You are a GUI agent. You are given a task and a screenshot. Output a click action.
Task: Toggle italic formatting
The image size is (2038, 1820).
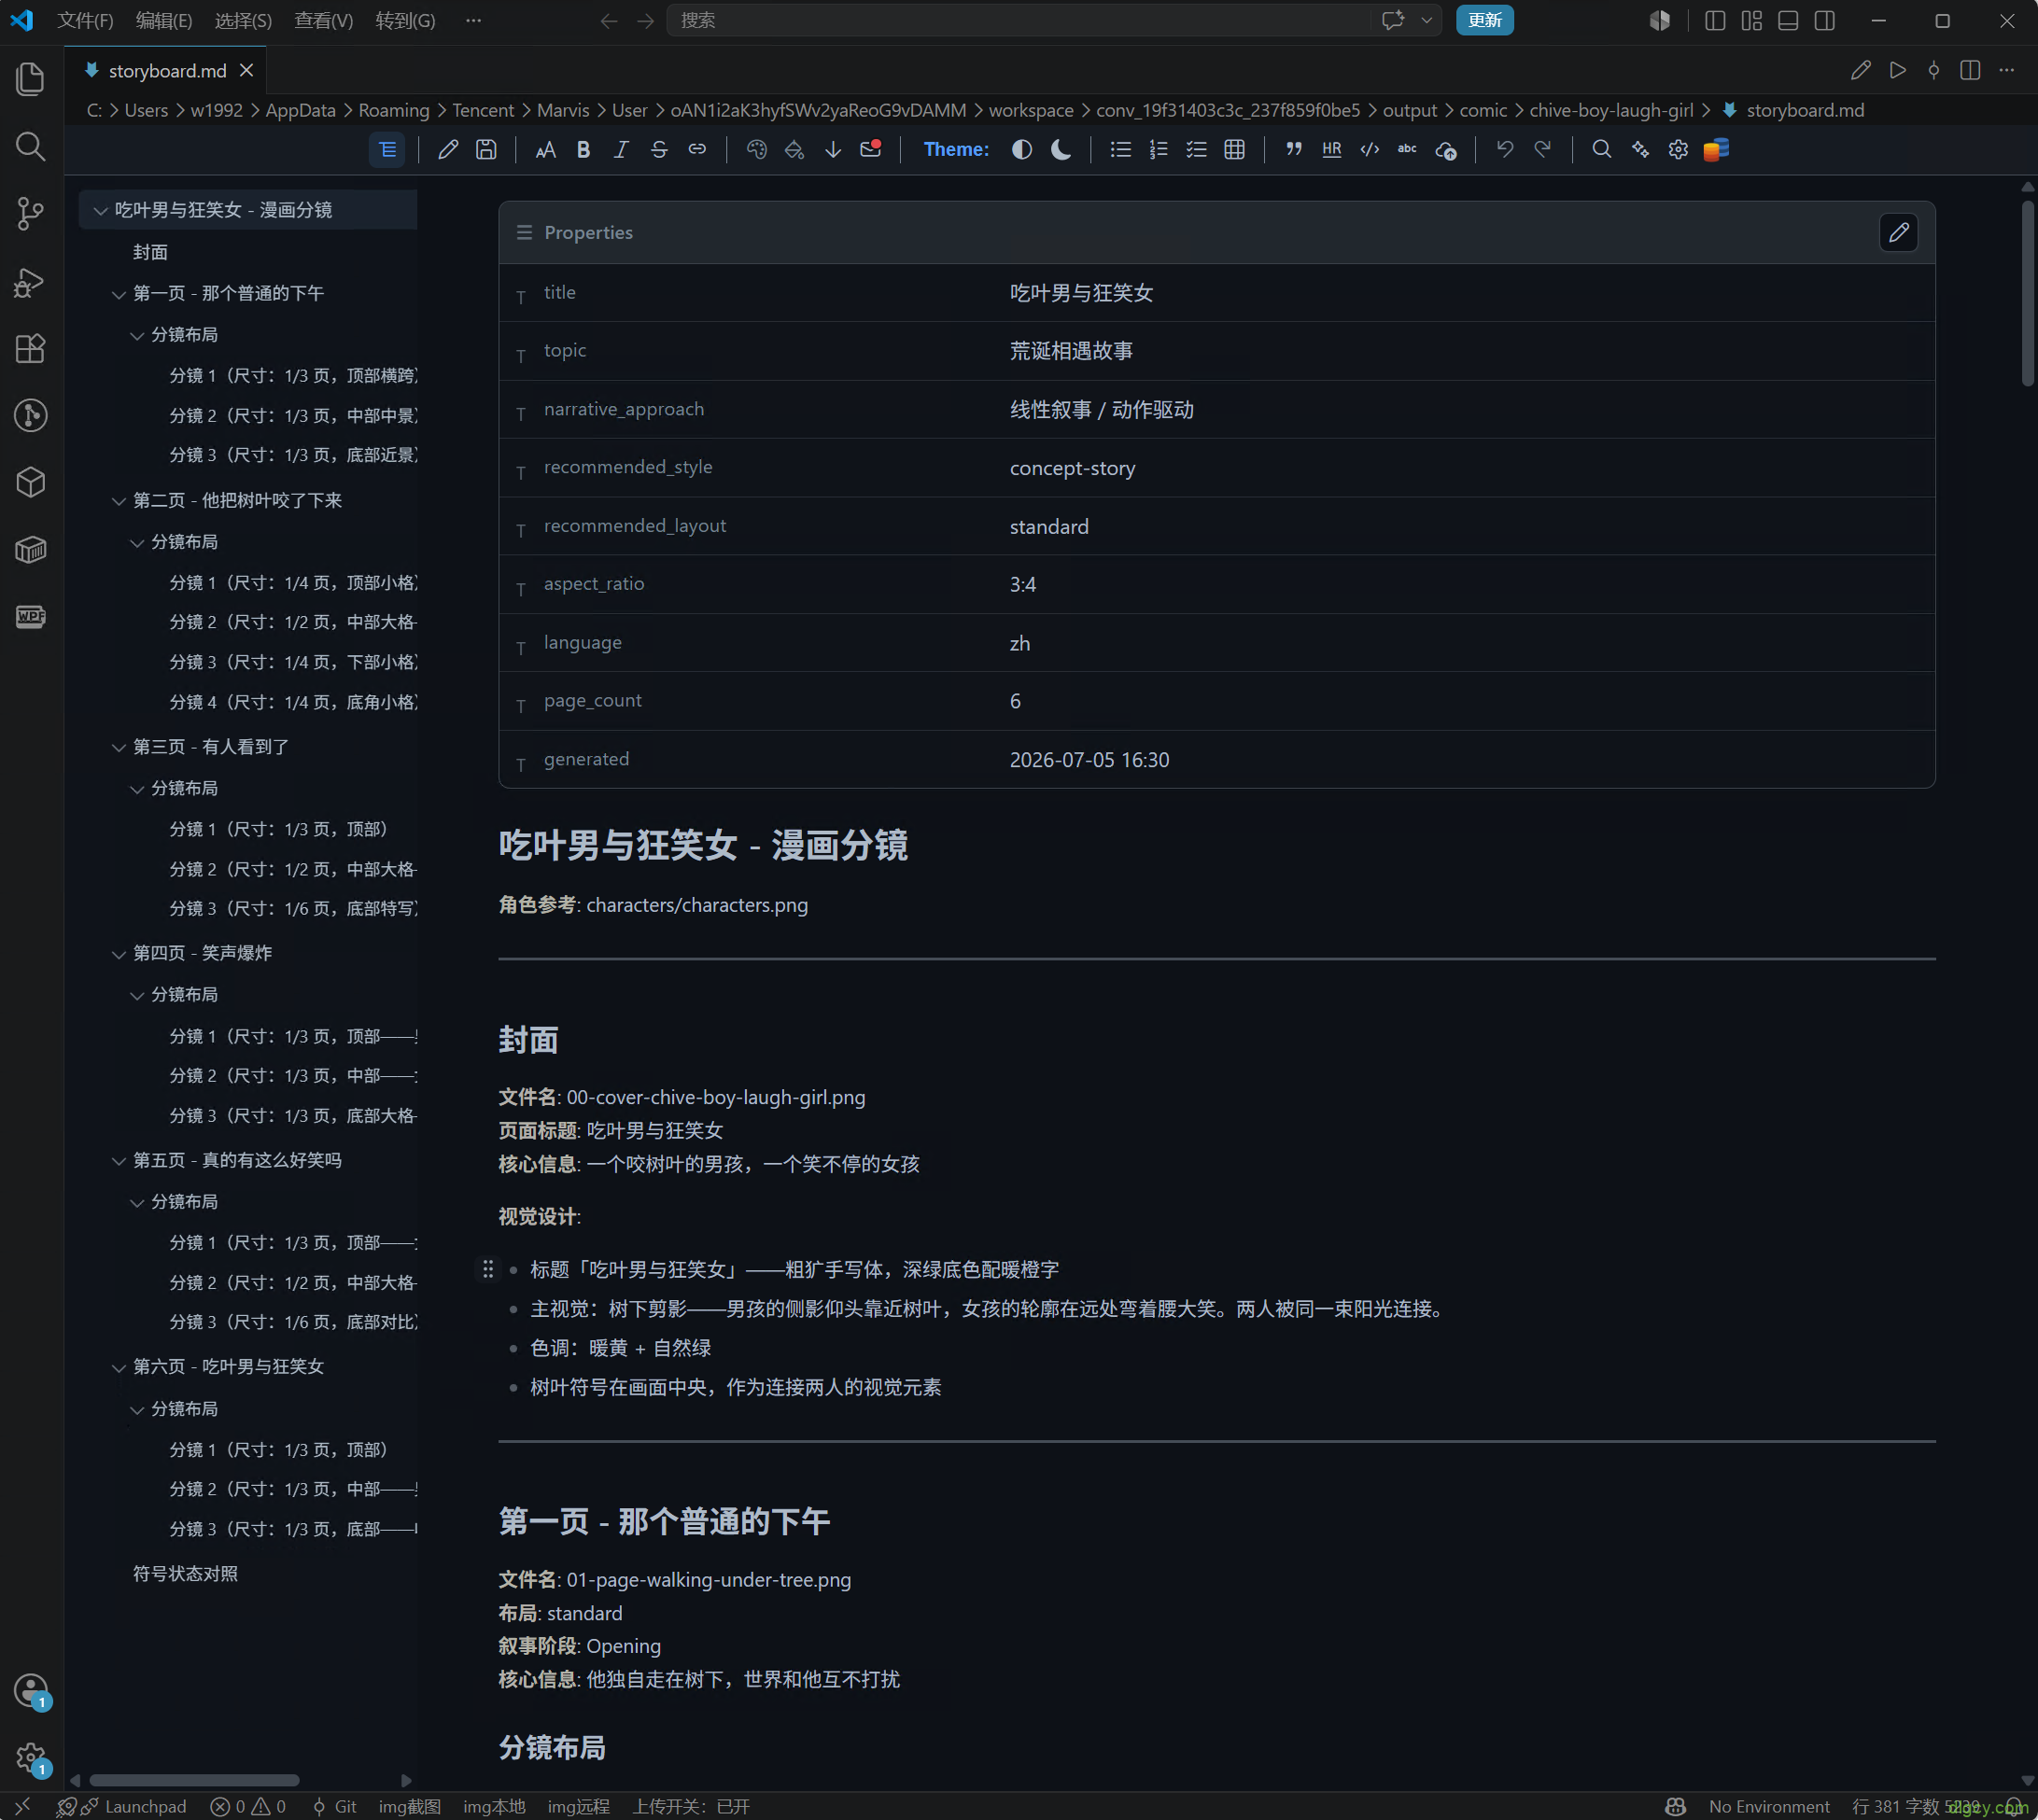tap(621, 150)
